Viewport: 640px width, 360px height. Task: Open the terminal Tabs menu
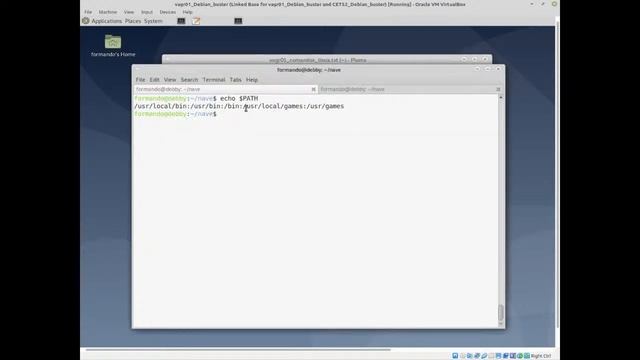[x=236, y=80]
